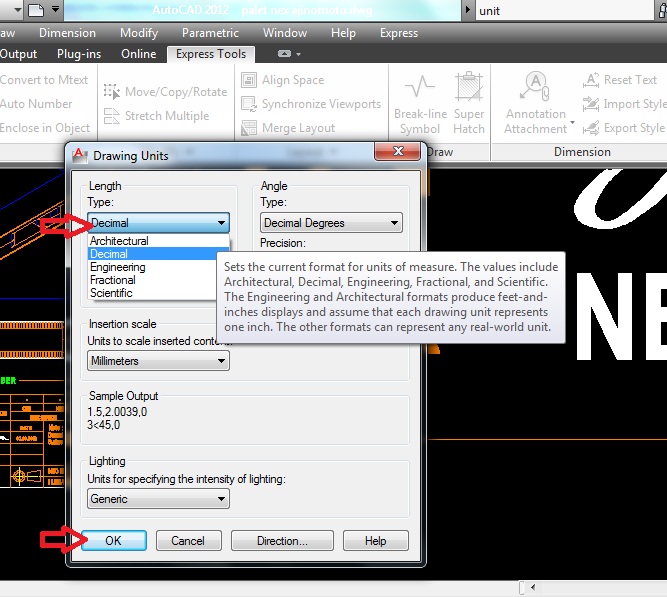Select the Stretch Multiple tool icon
Image resolution: width=667 pixels, height=597 pixels.
[x=112, y=116]
